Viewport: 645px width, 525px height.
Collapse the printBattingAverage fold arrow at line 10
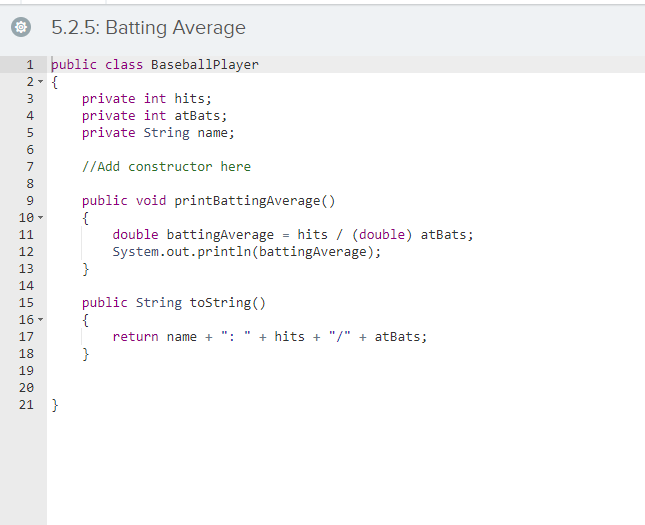40,217
